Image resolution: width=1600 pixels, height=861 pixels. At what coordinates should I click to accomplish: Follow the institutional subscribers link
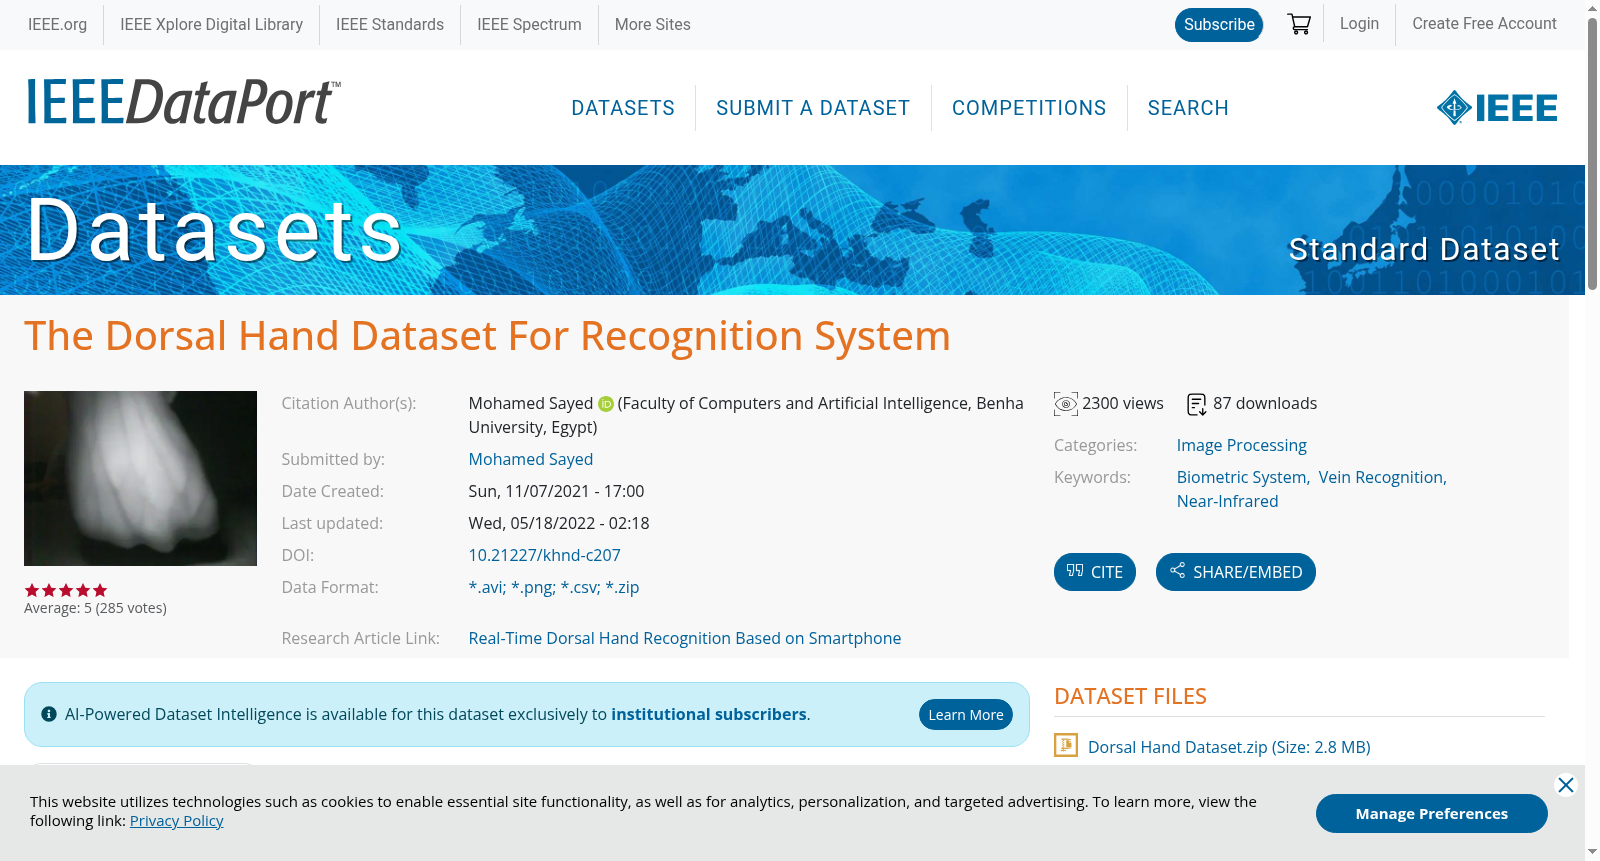[x=709, y=714]
